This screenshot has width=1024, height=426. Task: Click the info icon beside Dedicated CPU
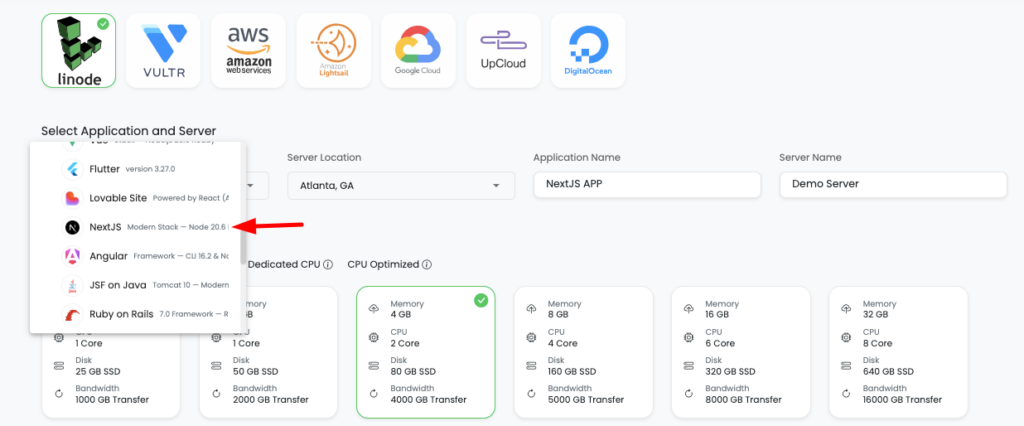(328, 265)
